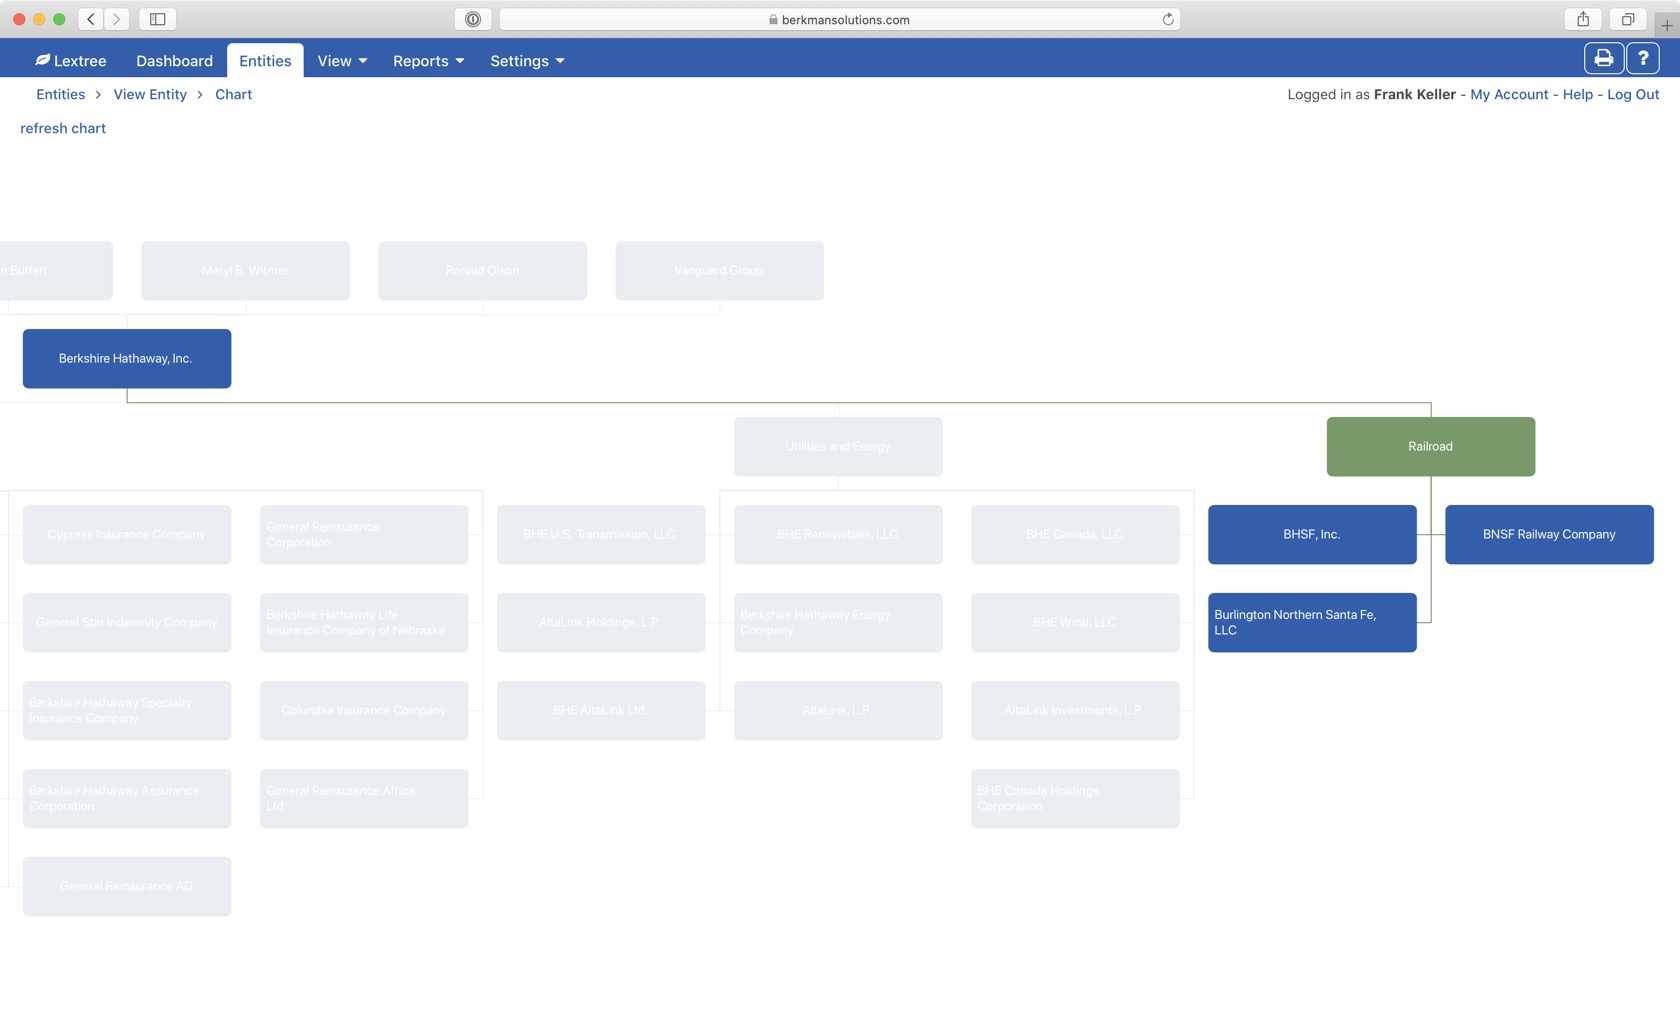Screen dimensions: 1680x1027
Task: Expand the View dropdown menu
Action: [342, 61]
